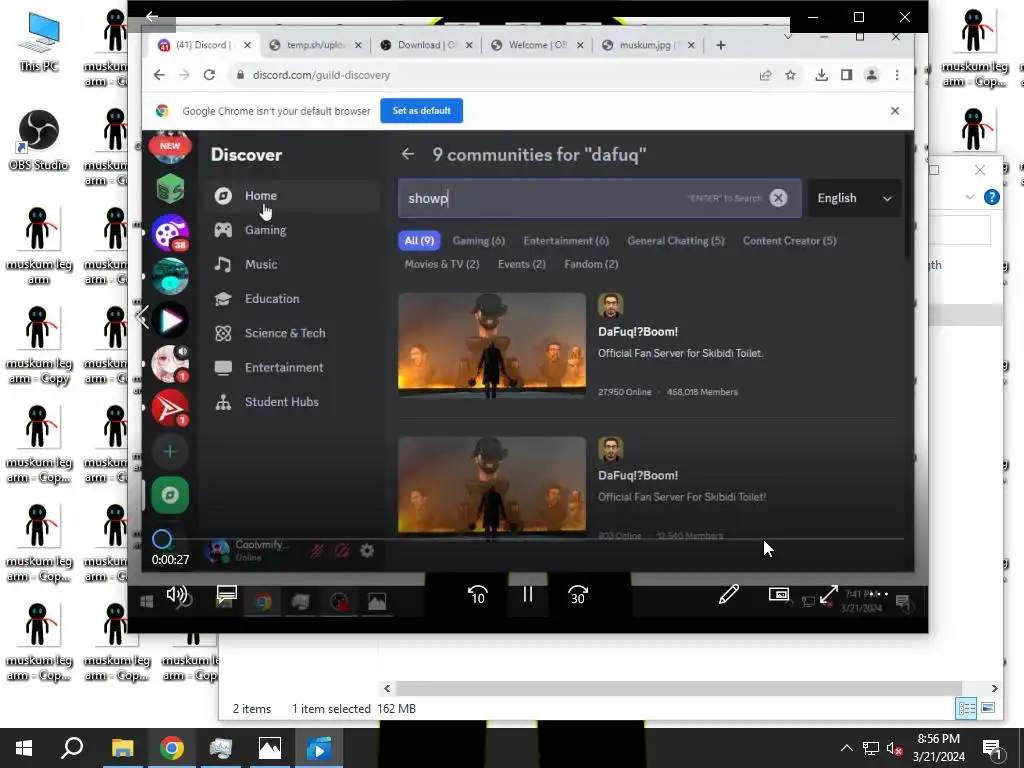The image size is (1024, 768).
Task: Open Windows taskbar search
Action: click(72, 748)
